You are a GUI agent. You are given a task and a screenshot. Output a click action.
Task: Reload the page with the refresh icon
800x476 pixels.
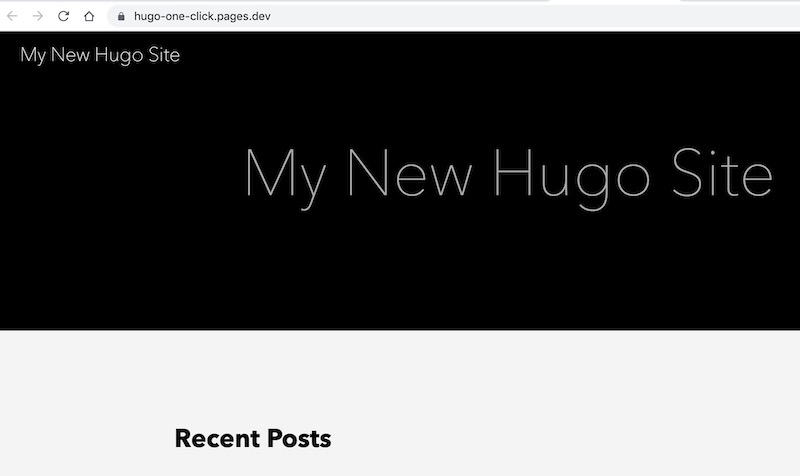[x=63, y=16]
